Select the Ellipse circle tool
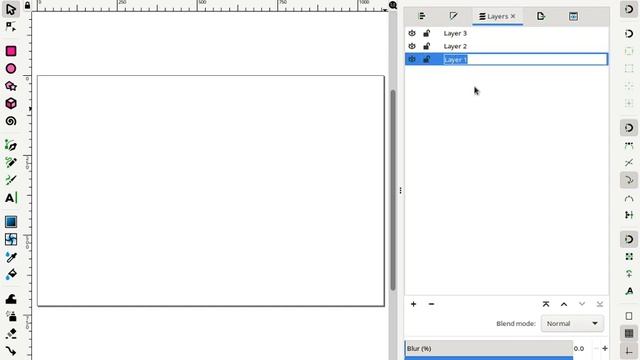640x360 pixels. [x=11, y=69]
